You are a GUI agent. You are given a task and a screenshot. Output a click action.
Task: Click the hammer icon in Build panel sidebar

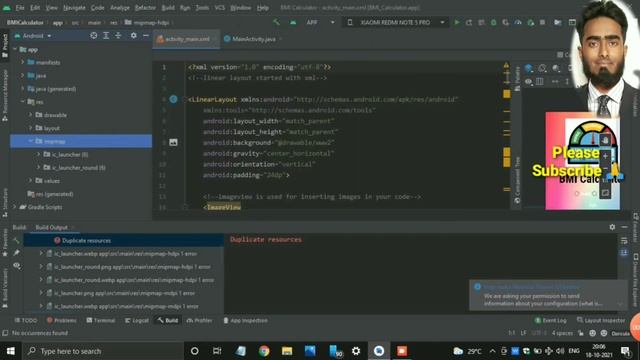click(x=16, y=240)
